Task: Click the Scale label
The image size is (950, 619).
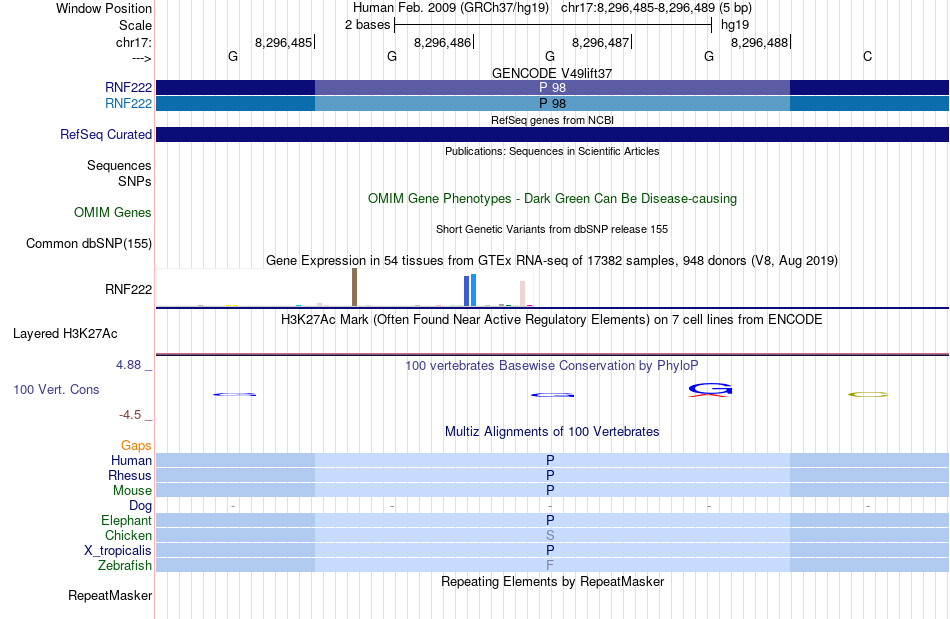Action: click(136, 25)
